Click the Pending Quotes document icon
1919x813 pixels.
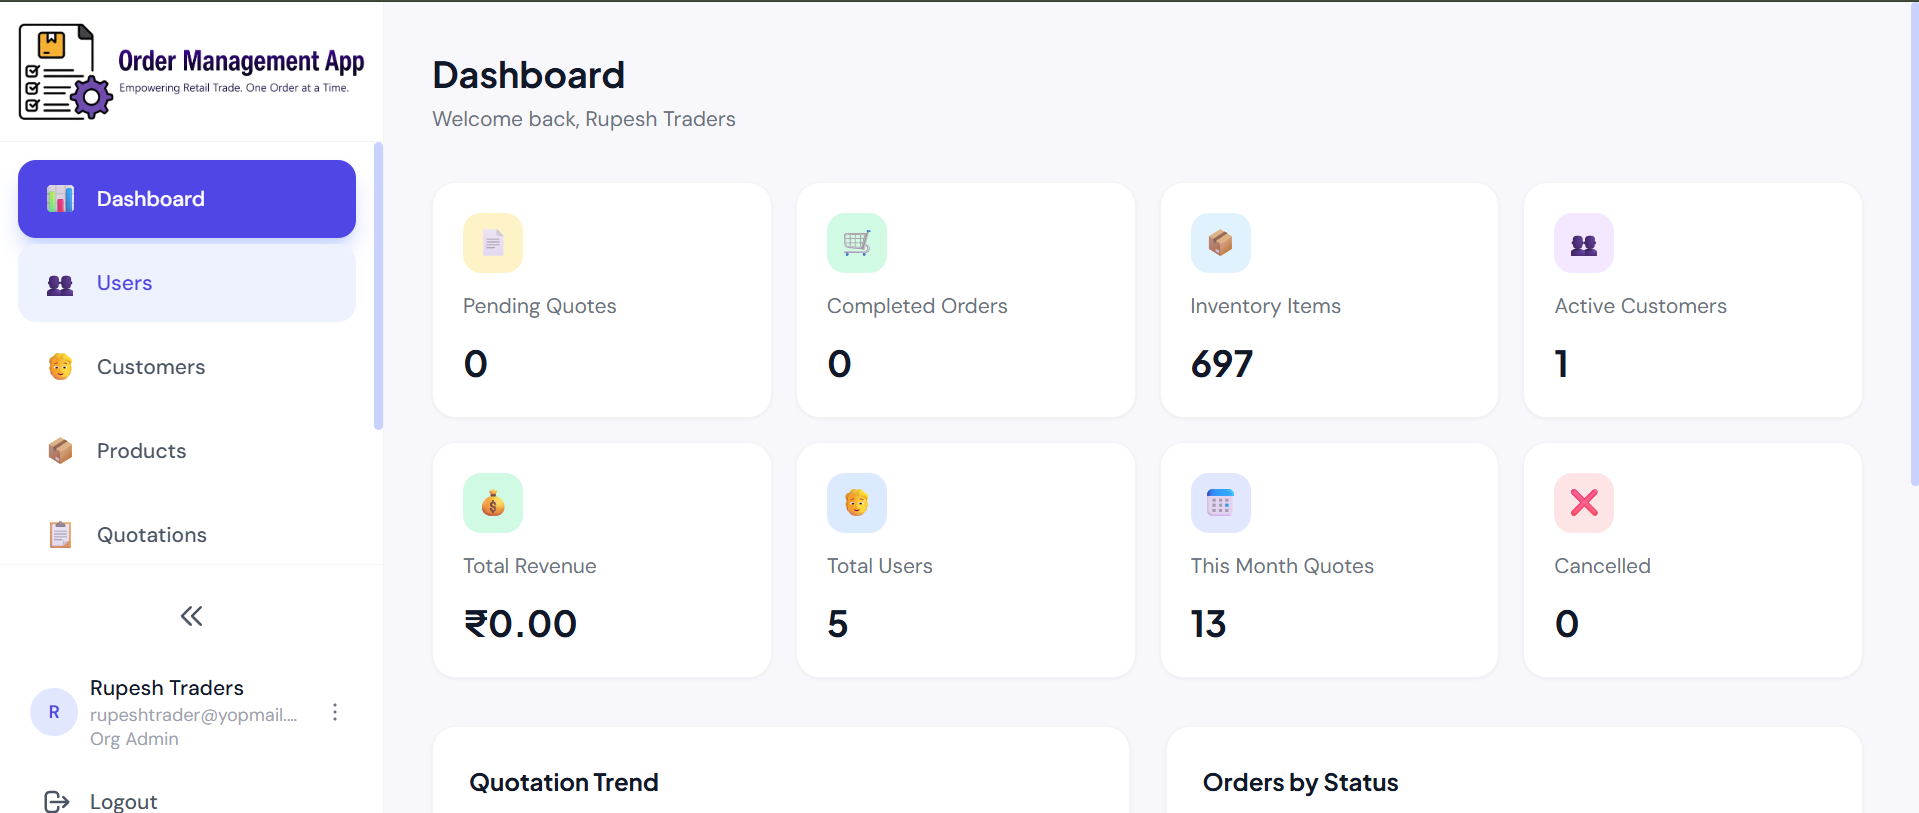tap(493, 243)
